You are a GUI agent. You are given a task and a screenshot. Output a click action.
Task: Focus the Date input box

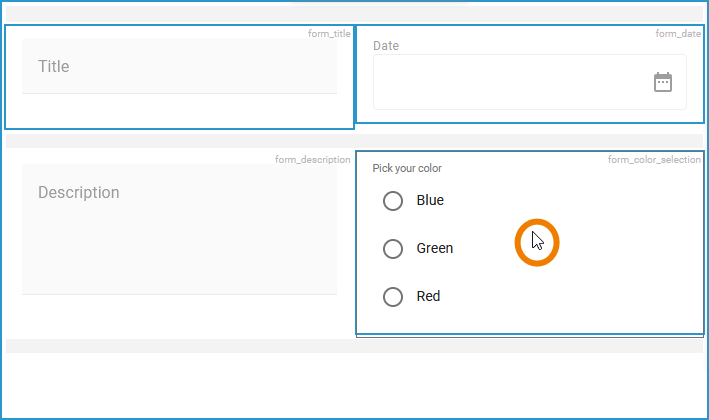[x=510, y=82]
